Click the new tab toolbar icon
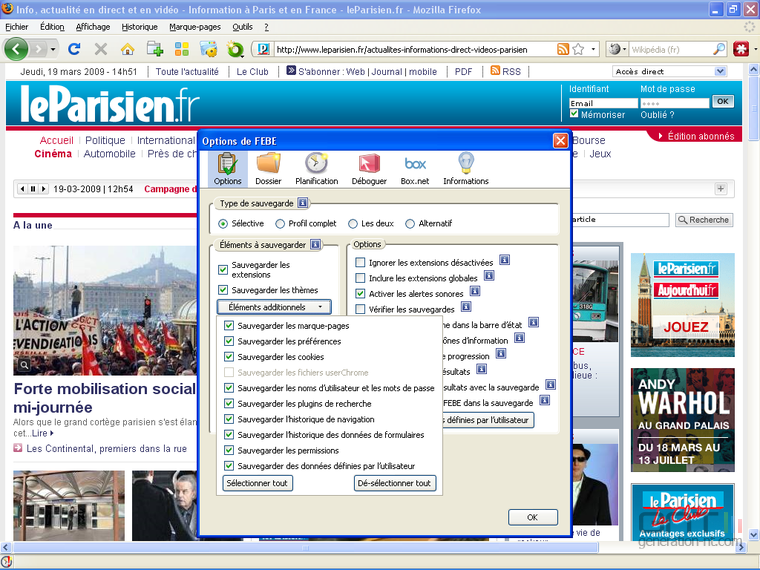 pyautogui.click(x=155, y=49)
